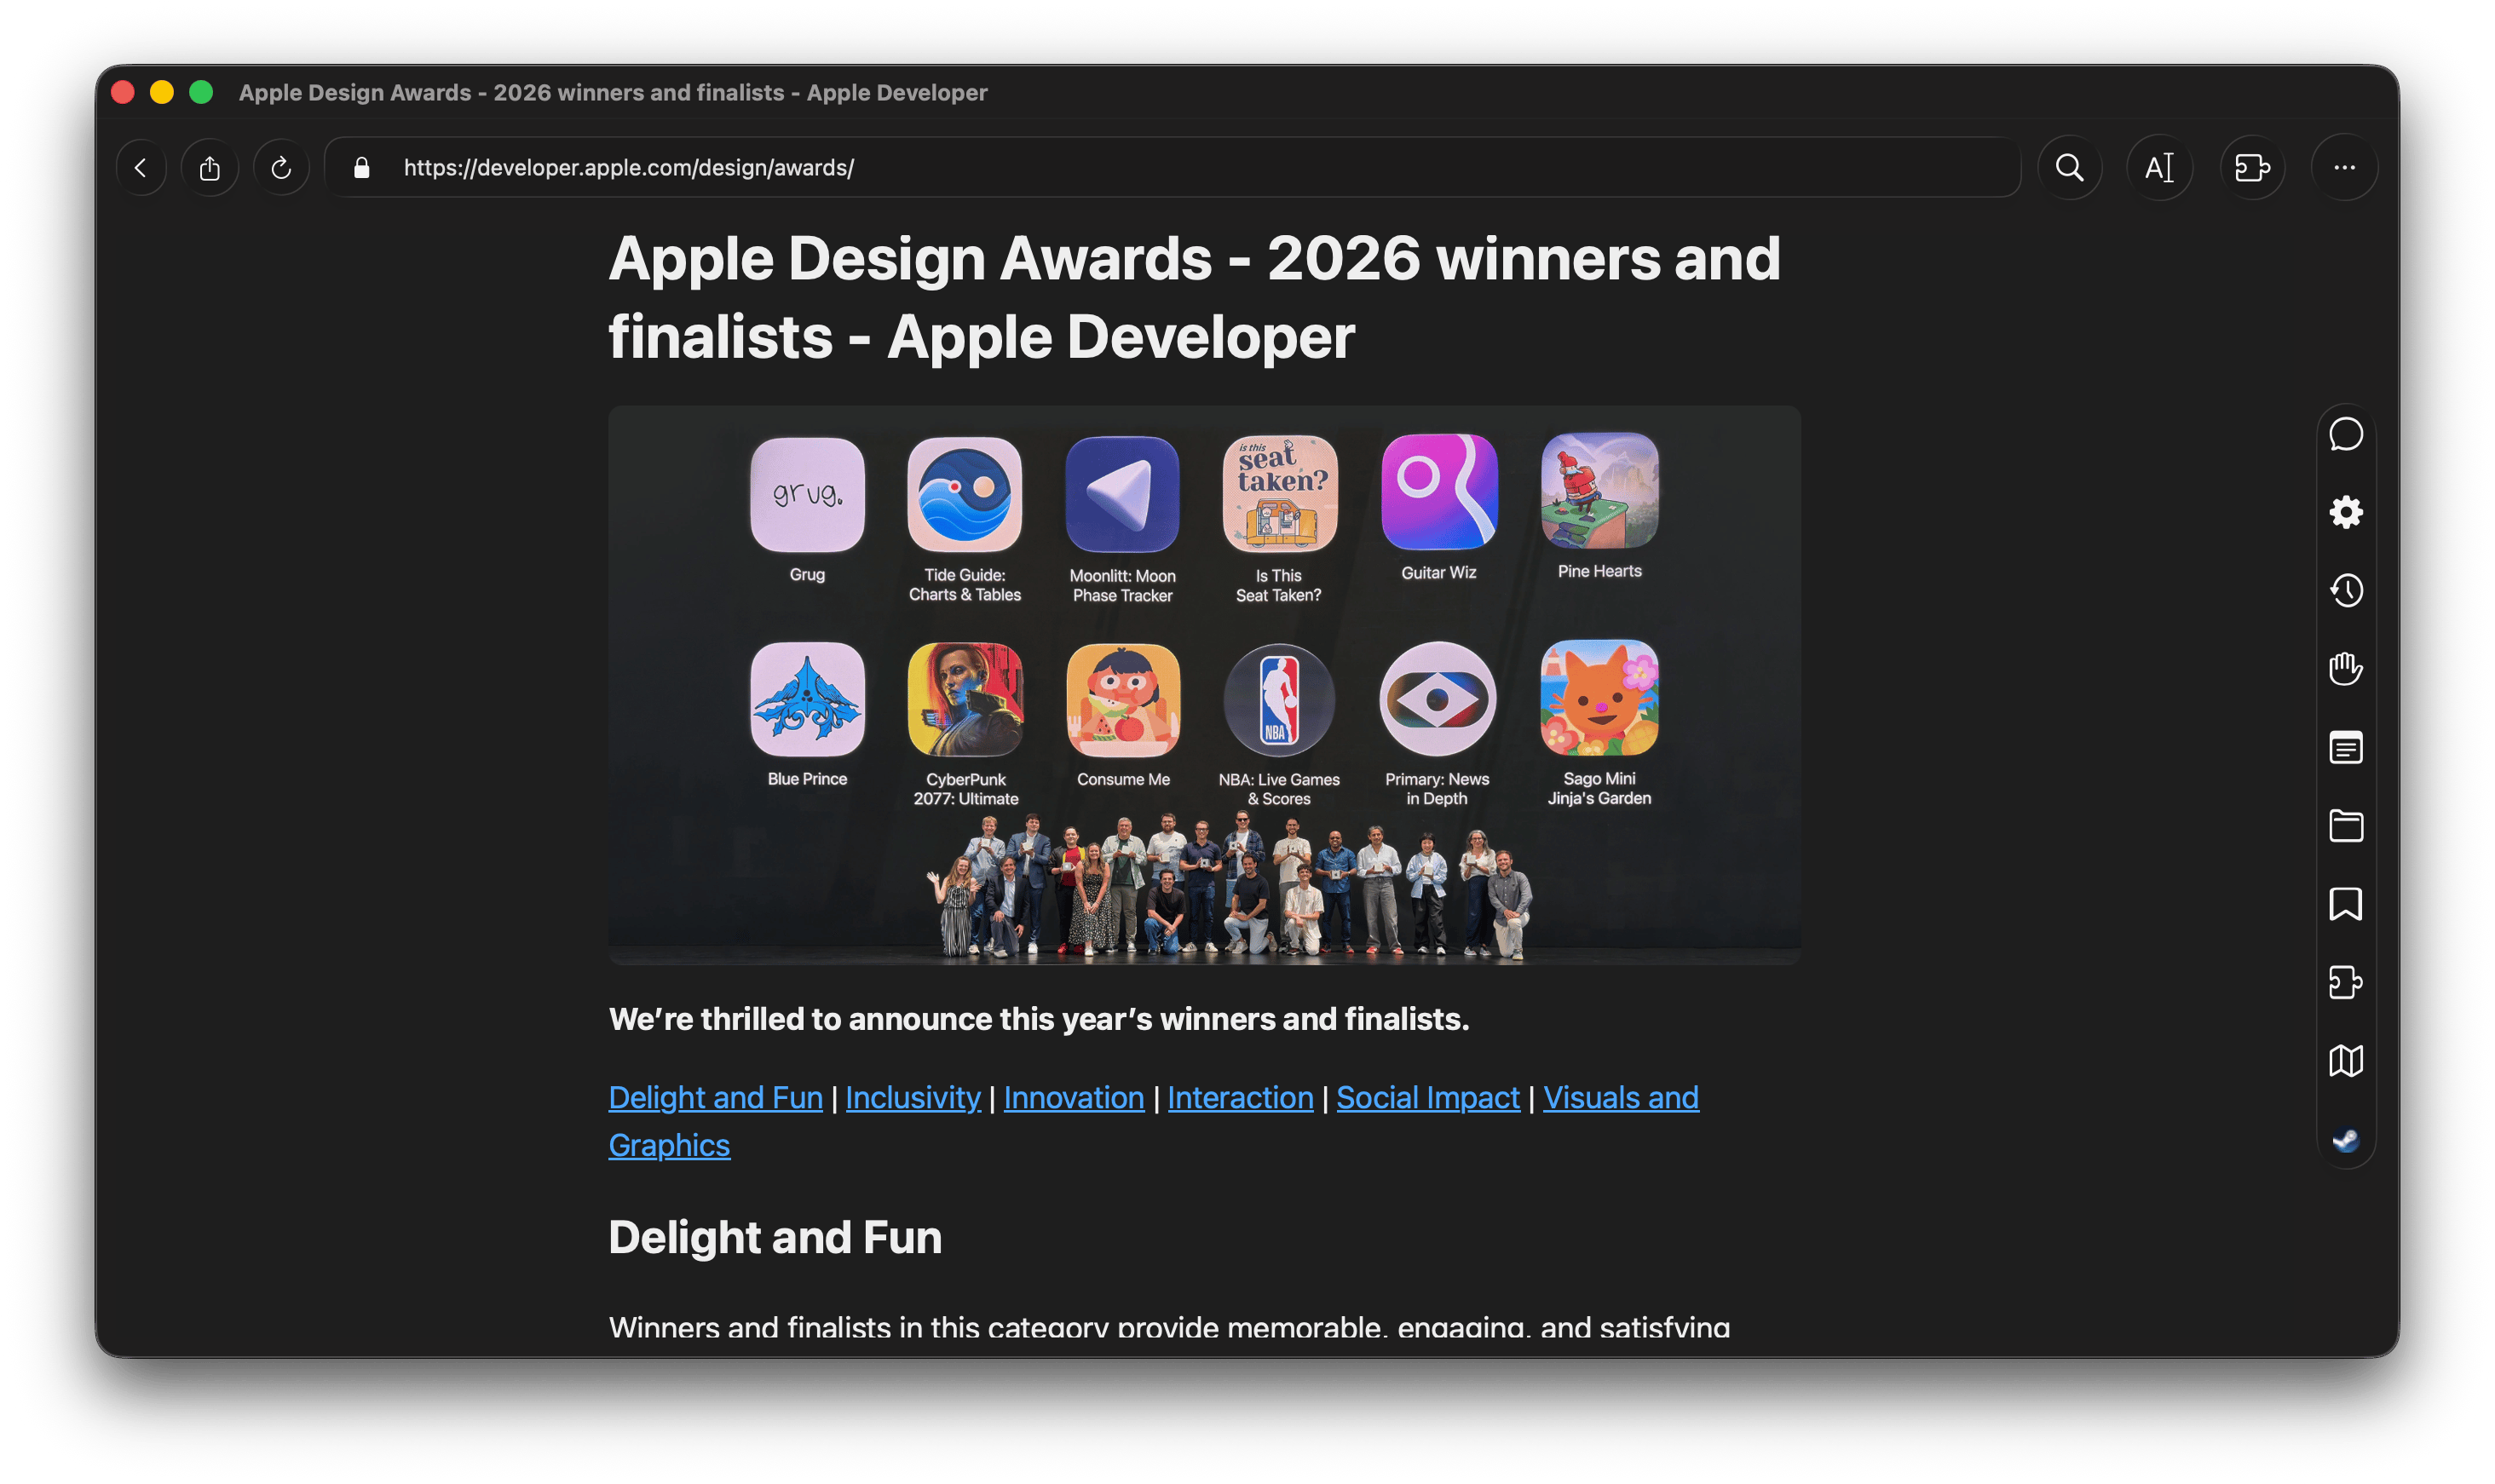
Task: Open the folder icon in the sidebar
Action: click(x=2345, y=826)
